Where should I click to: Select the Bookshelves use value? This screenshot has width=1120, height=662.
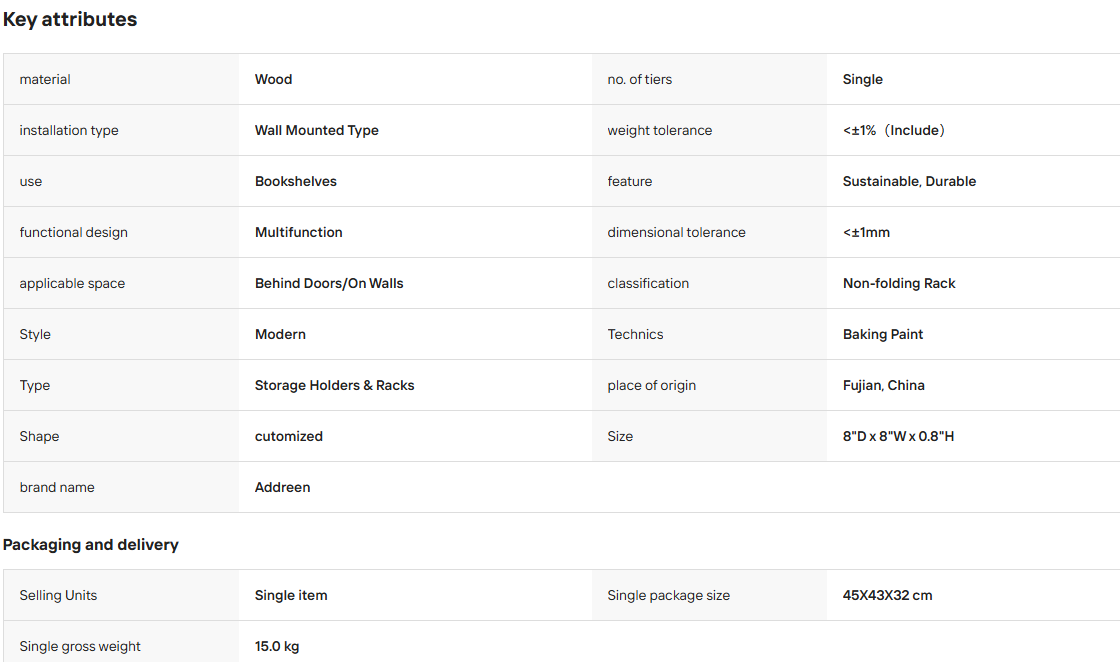(296, 181)
